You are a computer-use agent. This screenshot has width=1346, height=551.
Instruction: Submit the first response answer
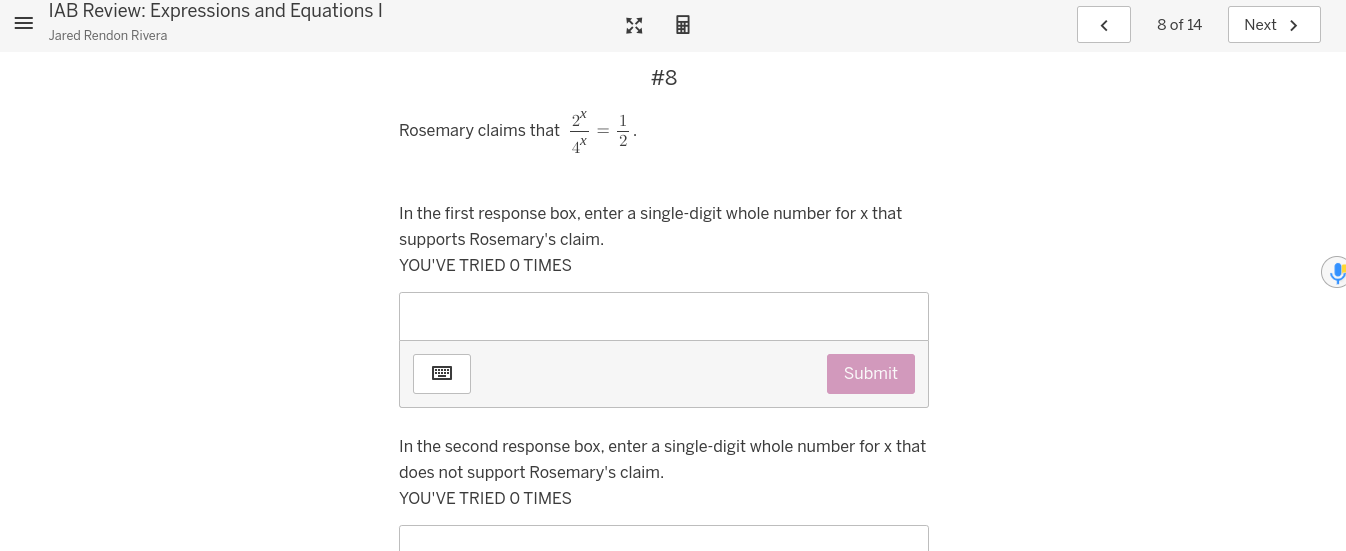click(870, 374)
